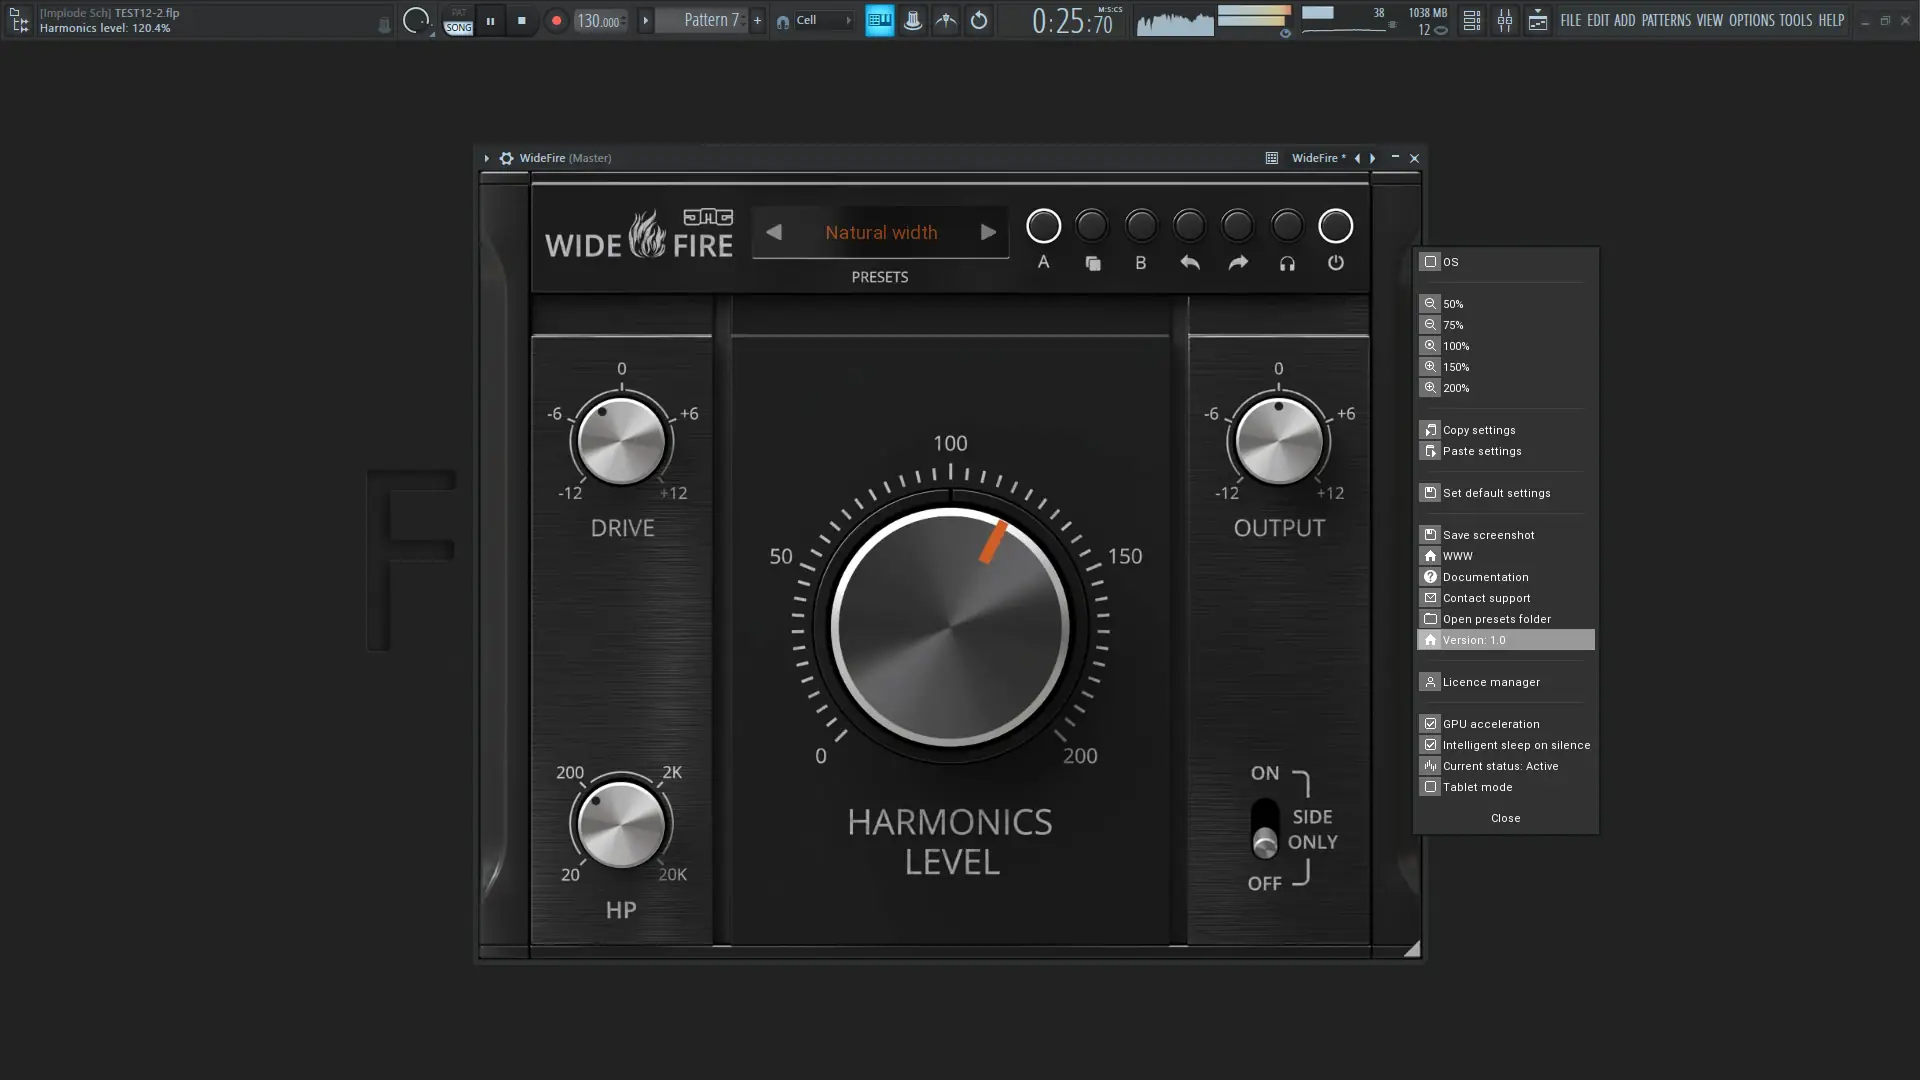
Task: Stop playback with the stop button
Action: point(521,20)
